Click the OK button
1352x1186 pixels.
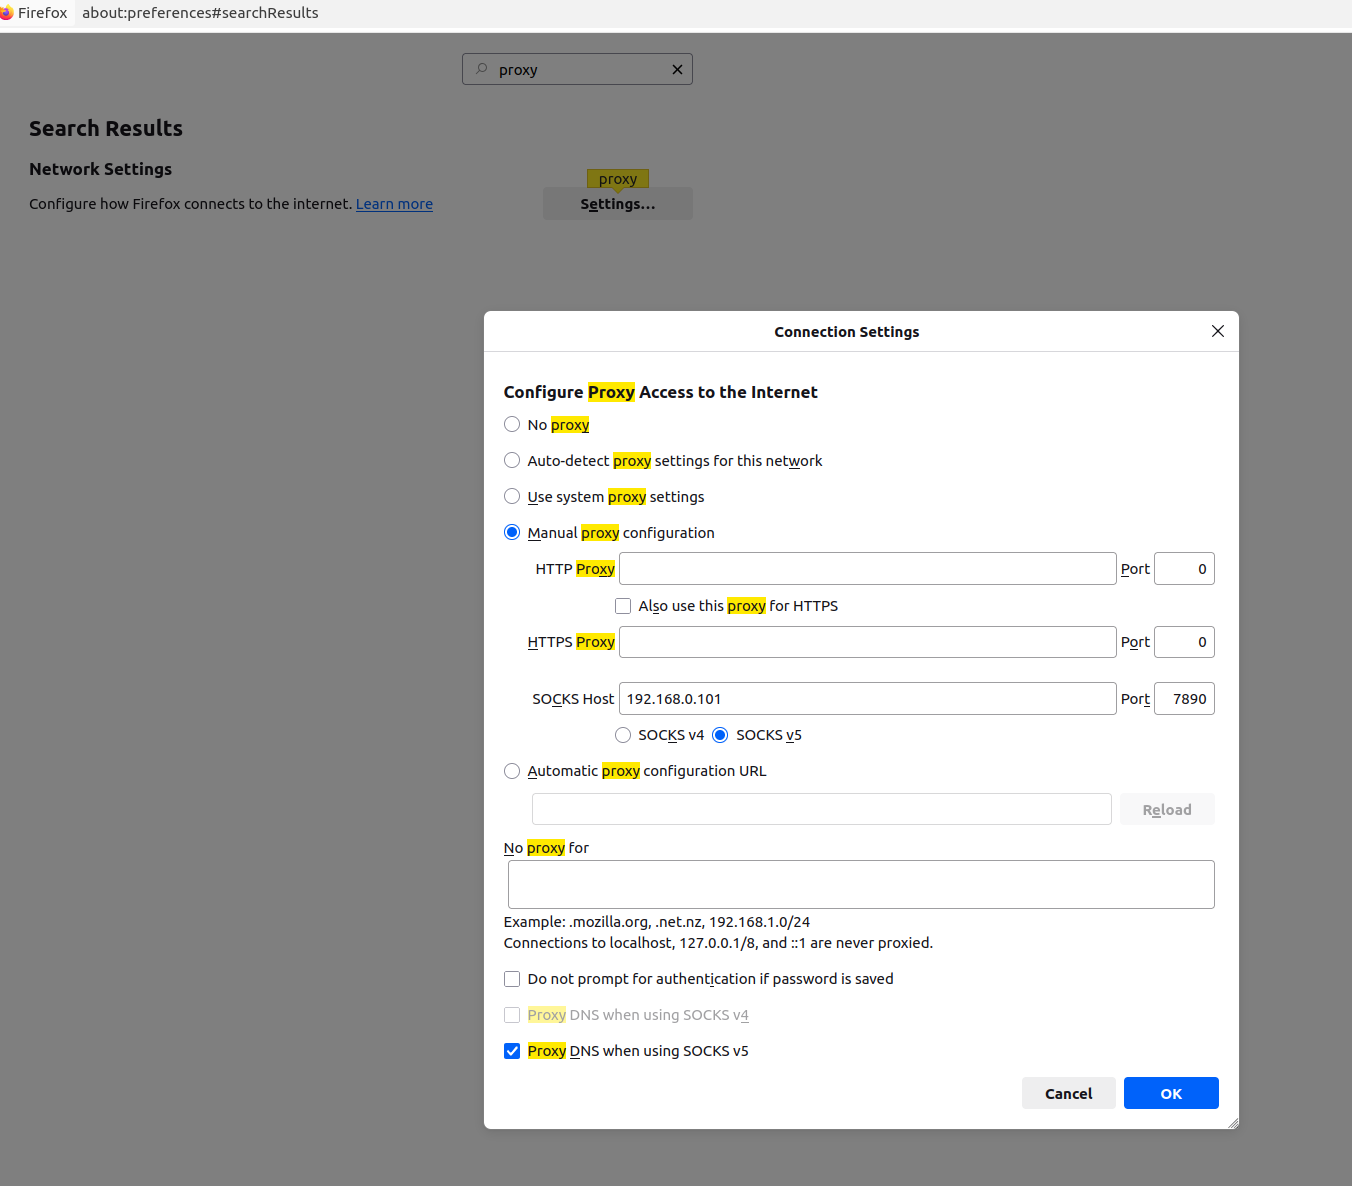coord(1170,1093)
